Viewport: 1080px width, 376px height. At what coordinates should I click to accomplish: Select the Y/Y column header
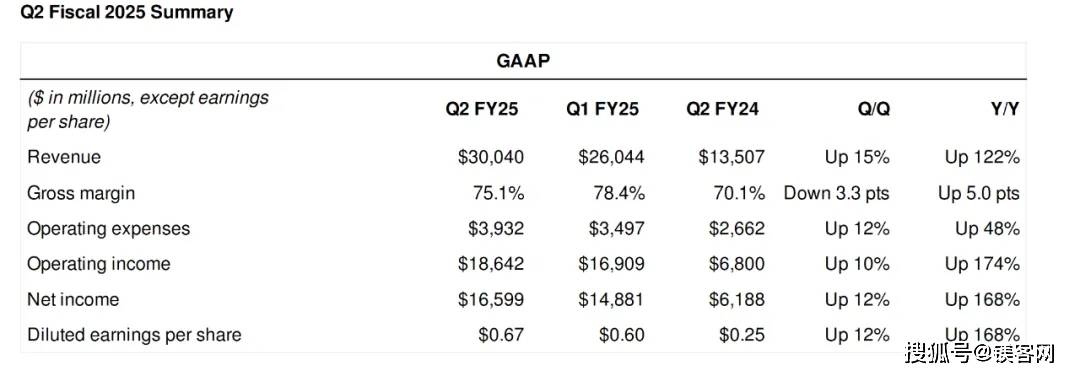click(1004, 109)
